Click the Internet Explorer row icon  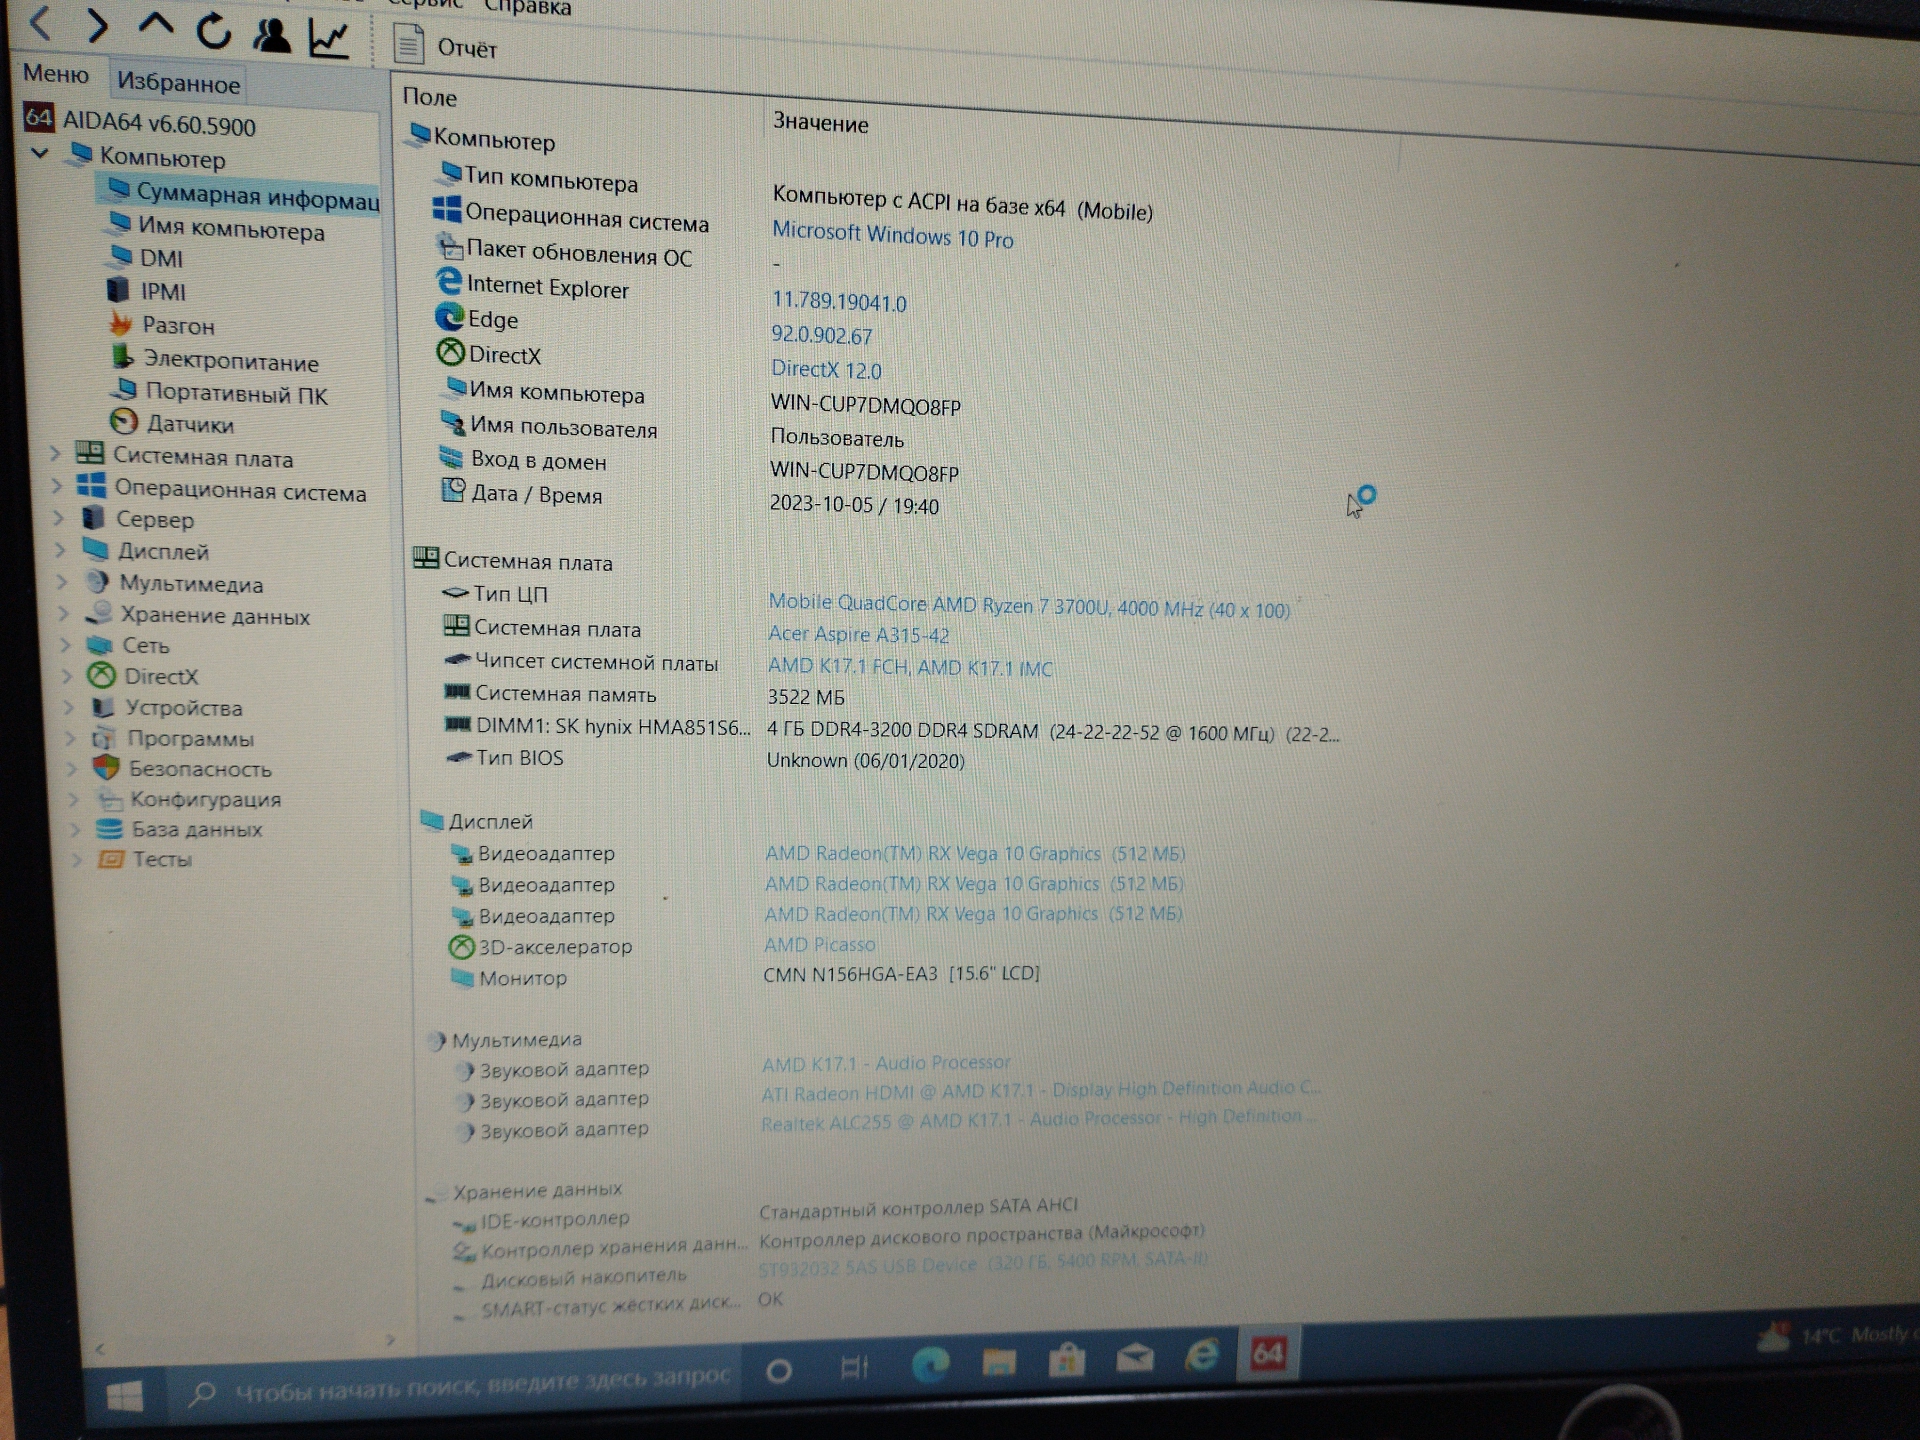(449, 282)
